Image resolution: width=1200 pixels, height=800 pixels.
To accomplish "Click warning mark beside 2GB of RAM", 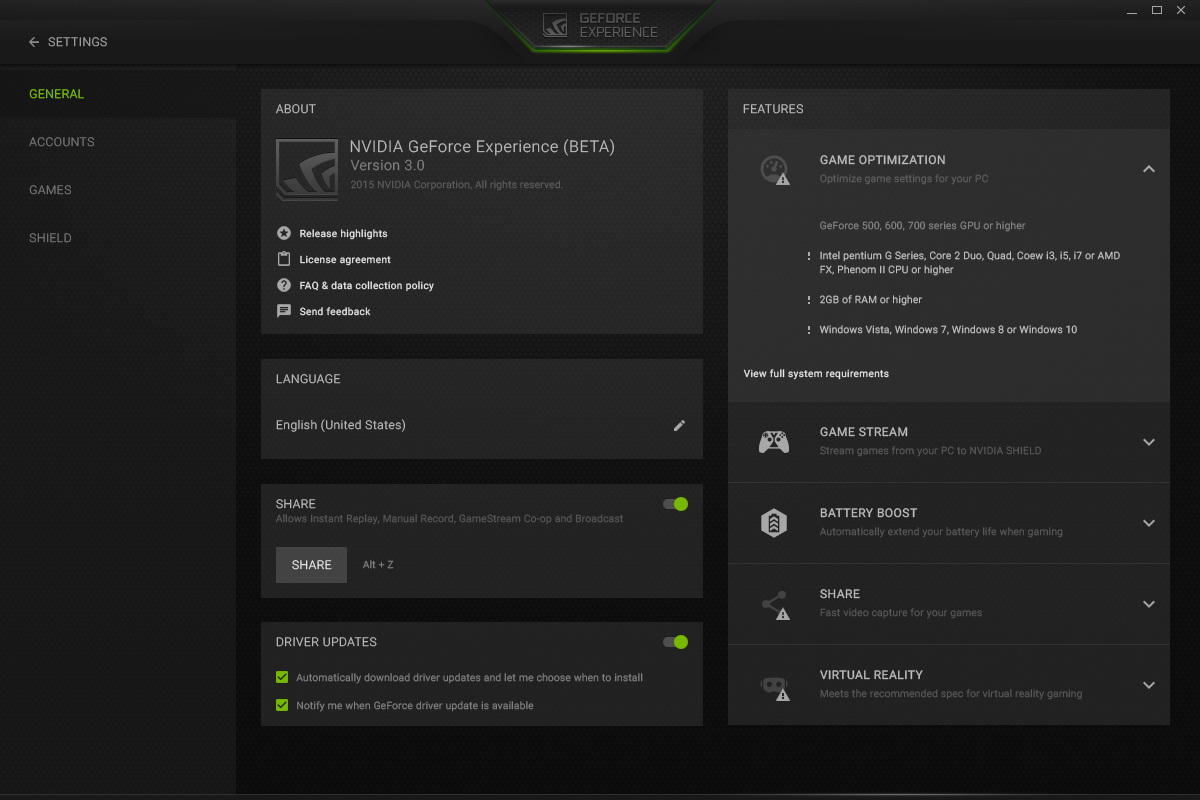I will tap(809, 300).
